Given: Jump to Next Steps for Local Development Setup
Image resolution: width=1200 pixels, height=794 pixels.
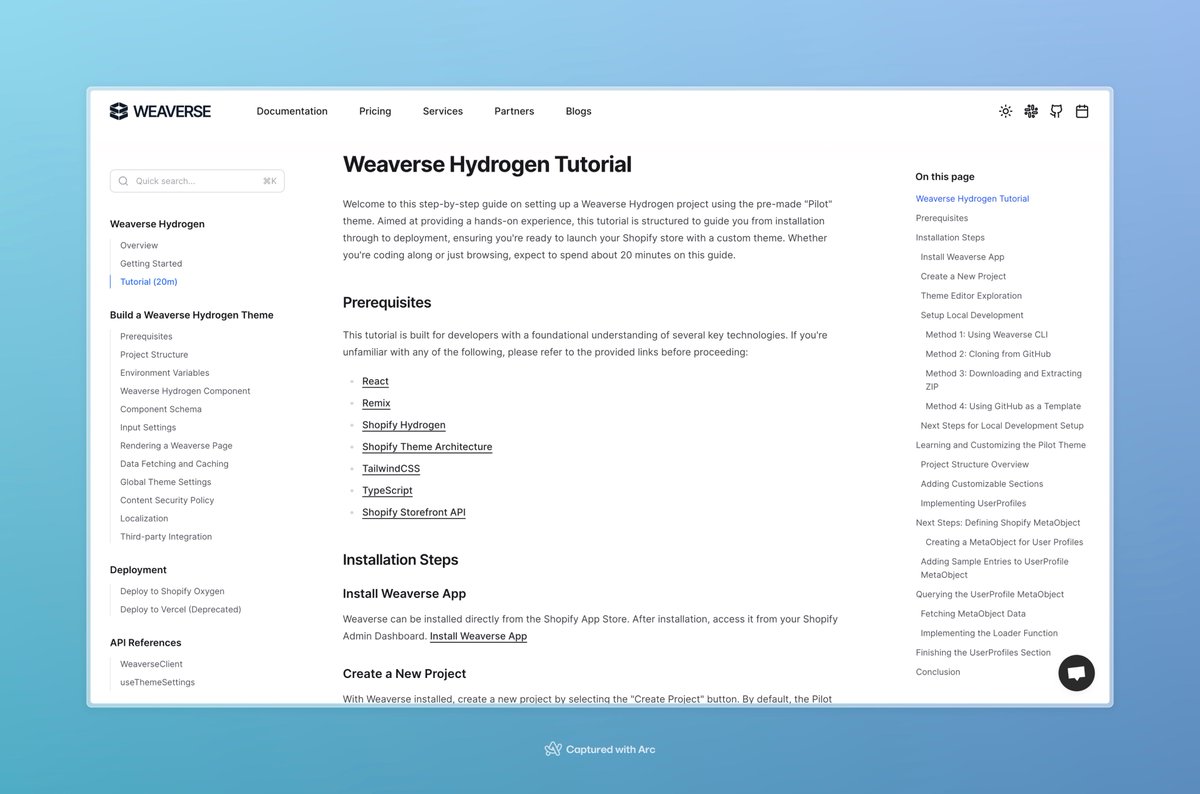Looking at the screenshot, I should point(1002,426).
